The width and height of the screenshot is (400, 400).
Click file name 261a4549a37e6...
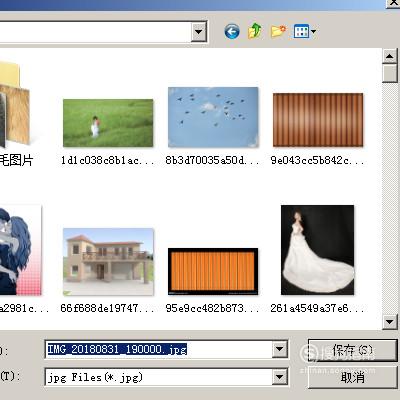point(318,308)
